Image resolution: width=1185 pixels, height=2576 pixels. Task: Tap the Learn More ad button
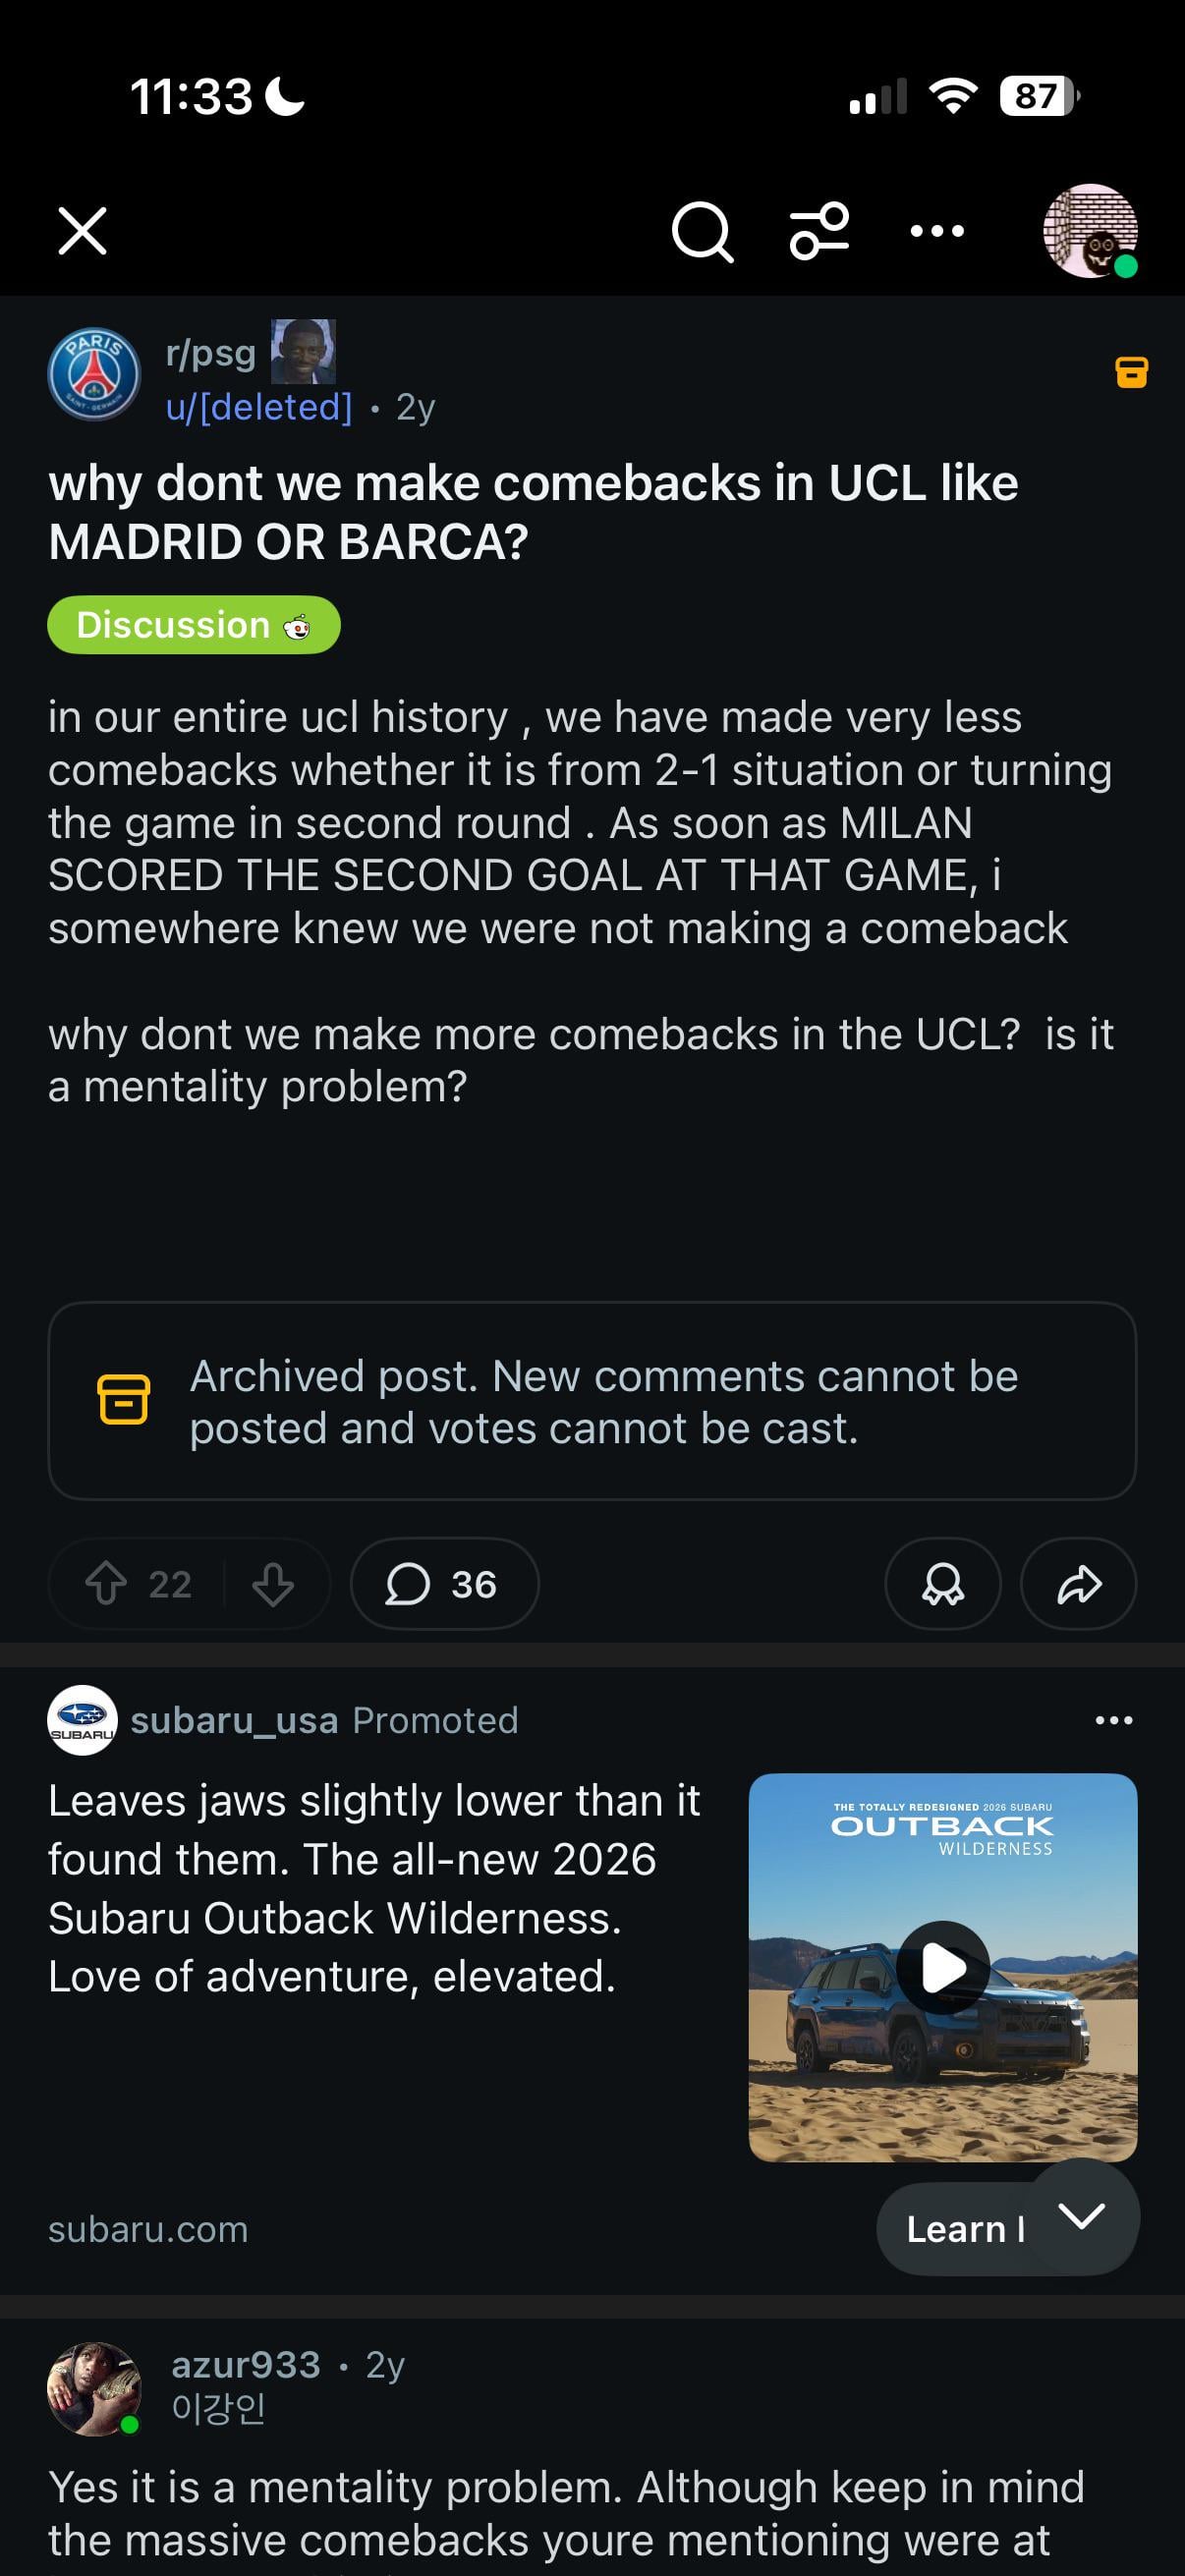point(962,2229)
